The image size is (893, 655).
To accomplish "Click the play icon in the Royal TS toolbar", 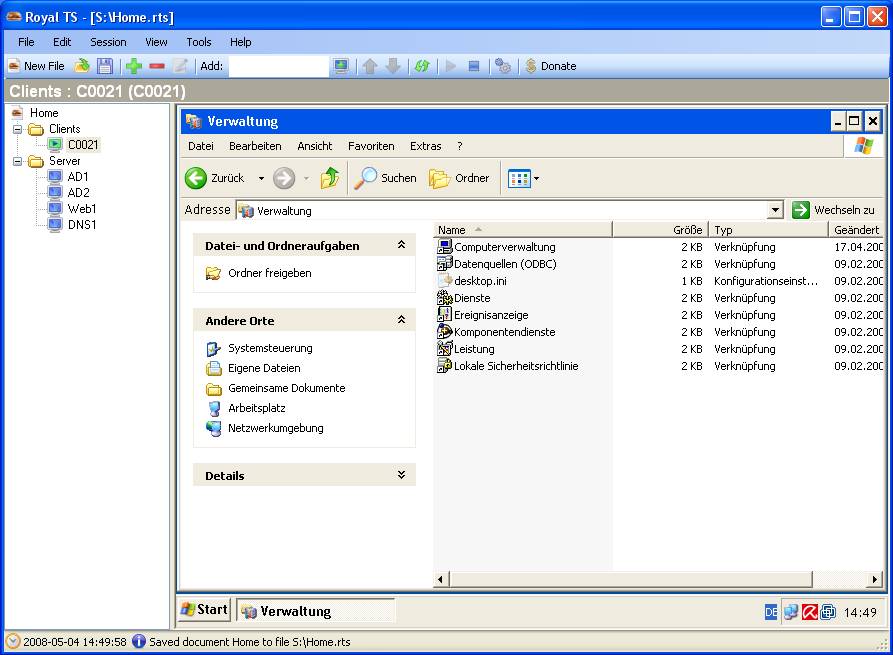I will (451, 66).
